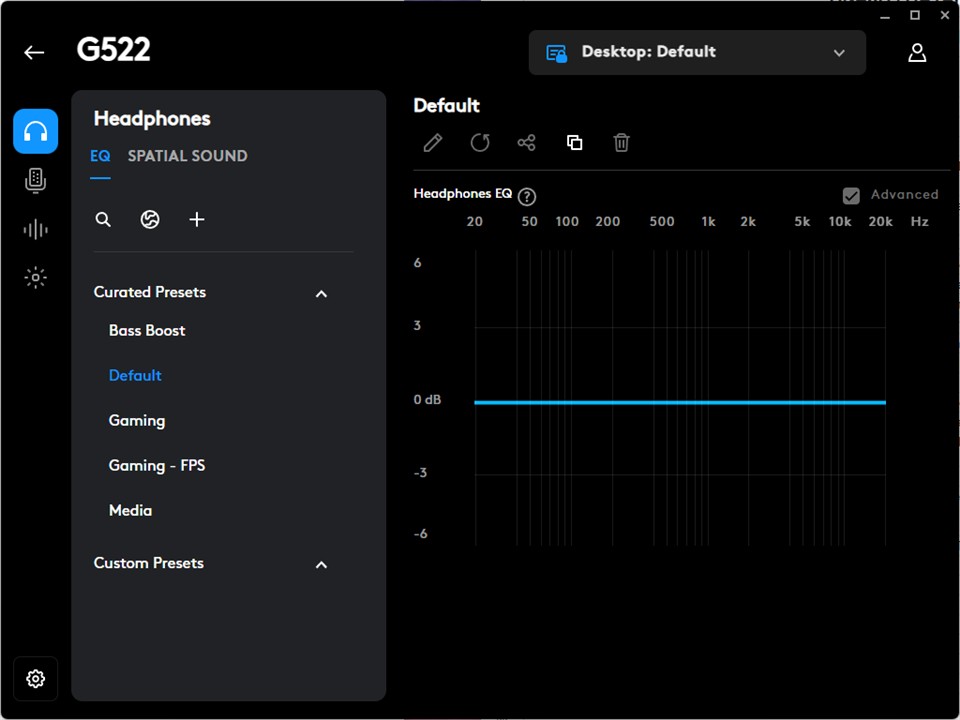
Task: Select the Bass Boost preset
Action: point(147,330)
